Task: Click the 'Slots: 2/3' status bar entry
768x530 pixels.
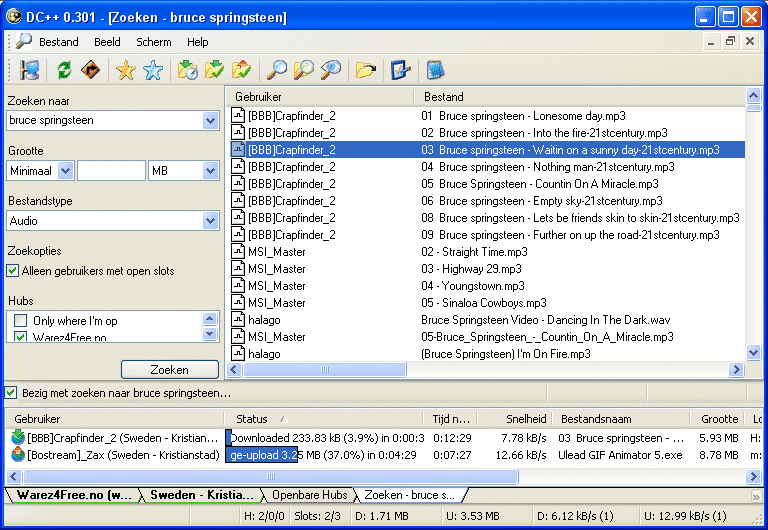Action: pos(317,516)
